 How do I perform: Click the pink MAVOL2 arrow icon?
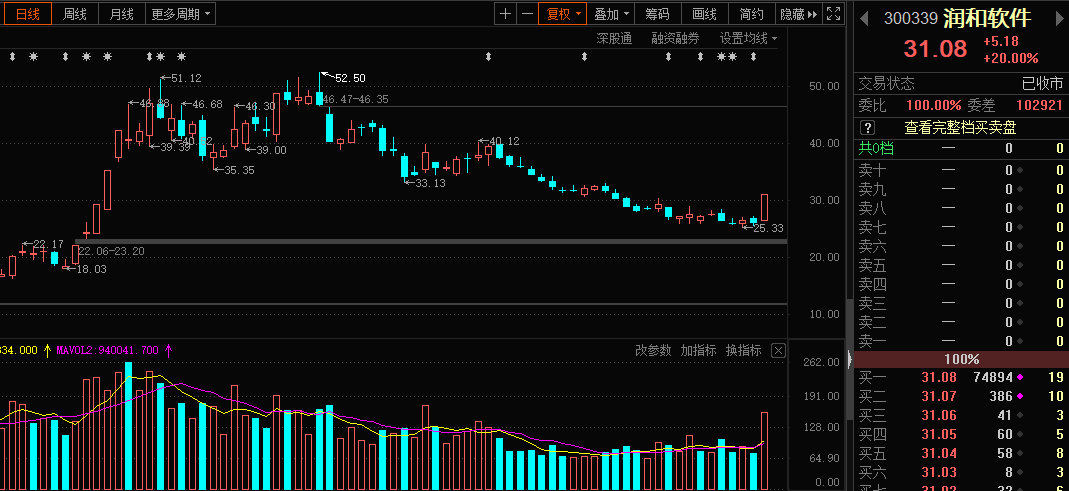168,350
